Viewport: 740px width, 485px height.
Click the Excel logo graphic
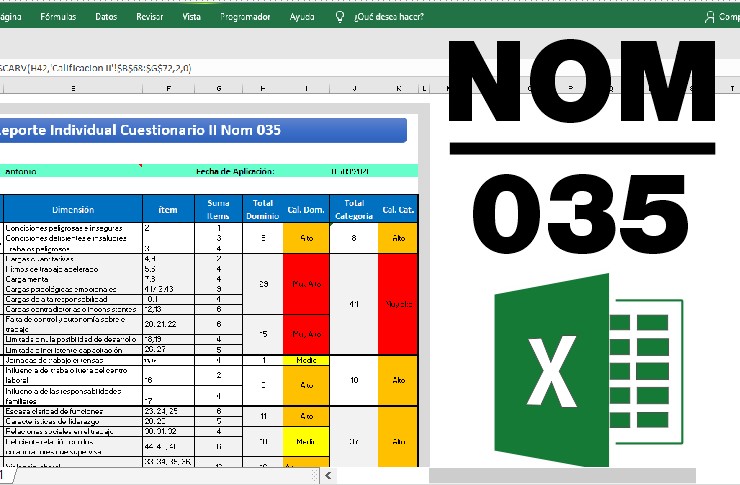click(x=588, y=371)
